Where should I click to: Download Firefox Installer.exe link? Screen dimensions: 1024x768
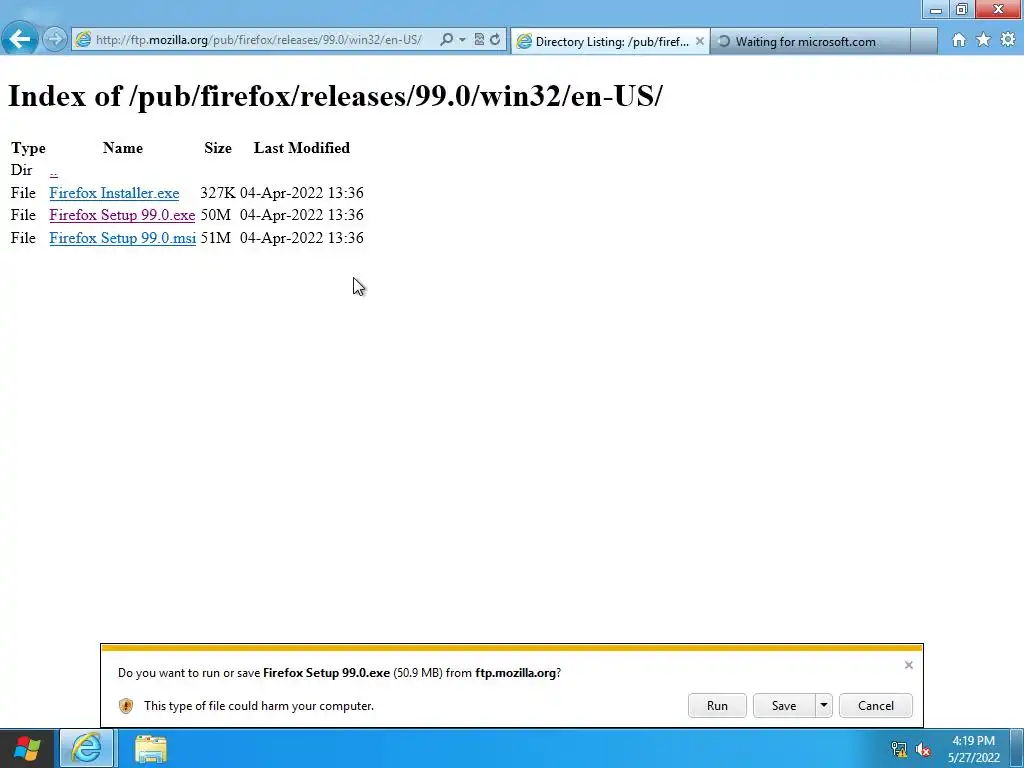[114, 193]
